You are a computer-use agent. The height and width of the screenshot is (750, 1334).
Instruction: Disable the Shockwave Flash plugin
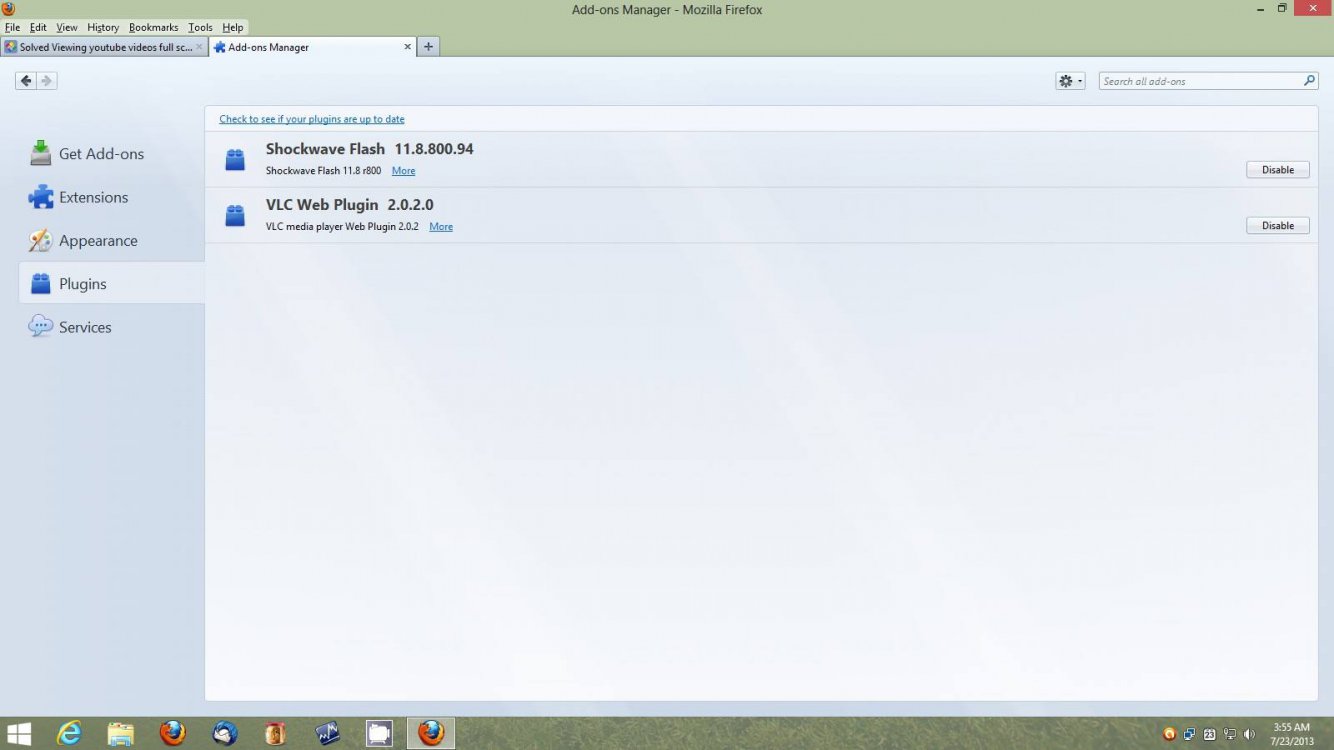(x=1278, y=170)
